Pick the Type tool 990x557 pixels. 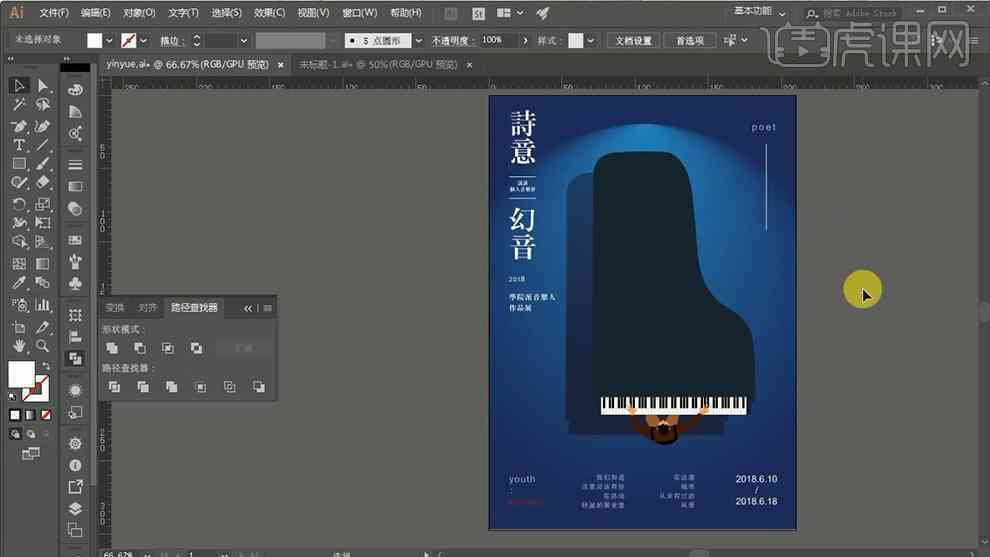coord(19,145)
